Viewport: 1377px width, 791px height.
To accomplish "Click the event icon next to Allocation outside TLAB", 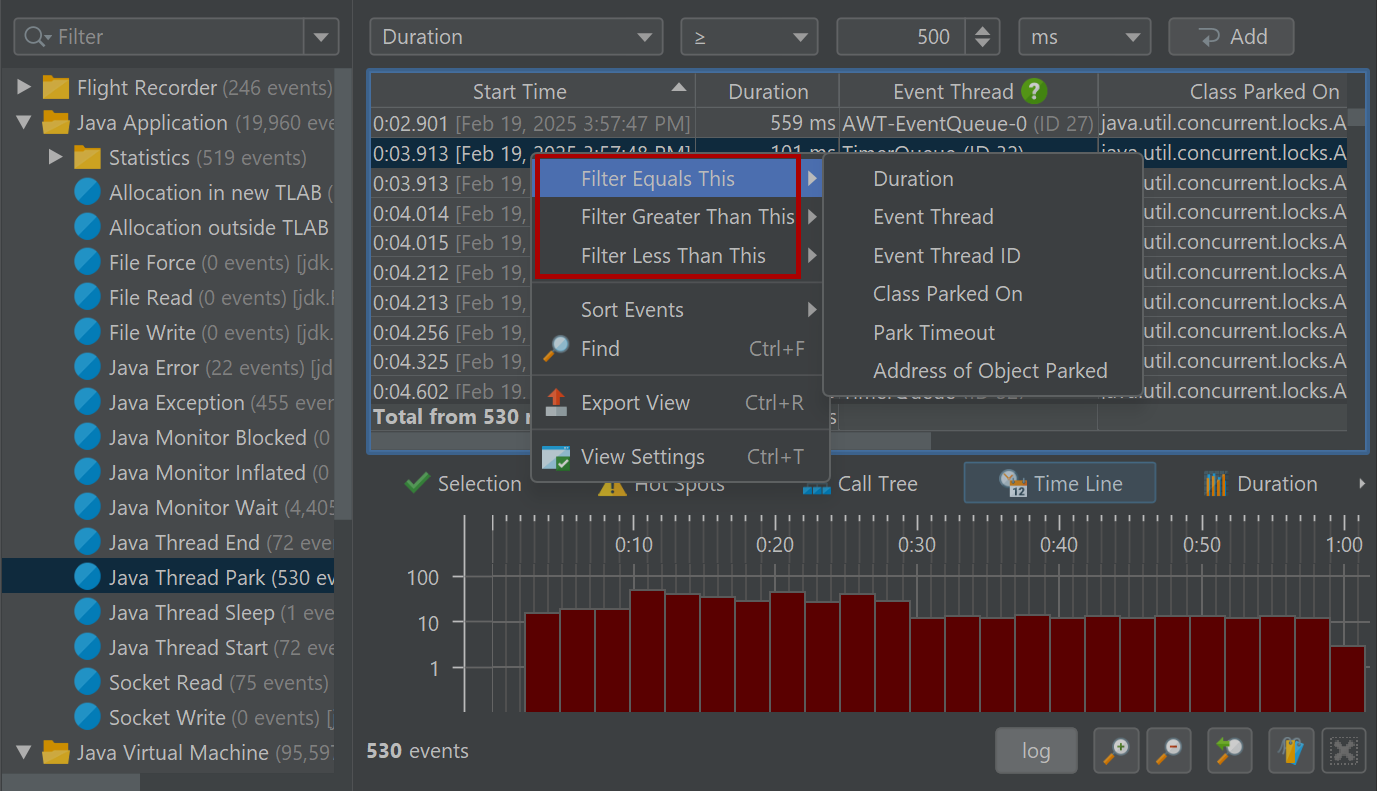I will point(89,228).
